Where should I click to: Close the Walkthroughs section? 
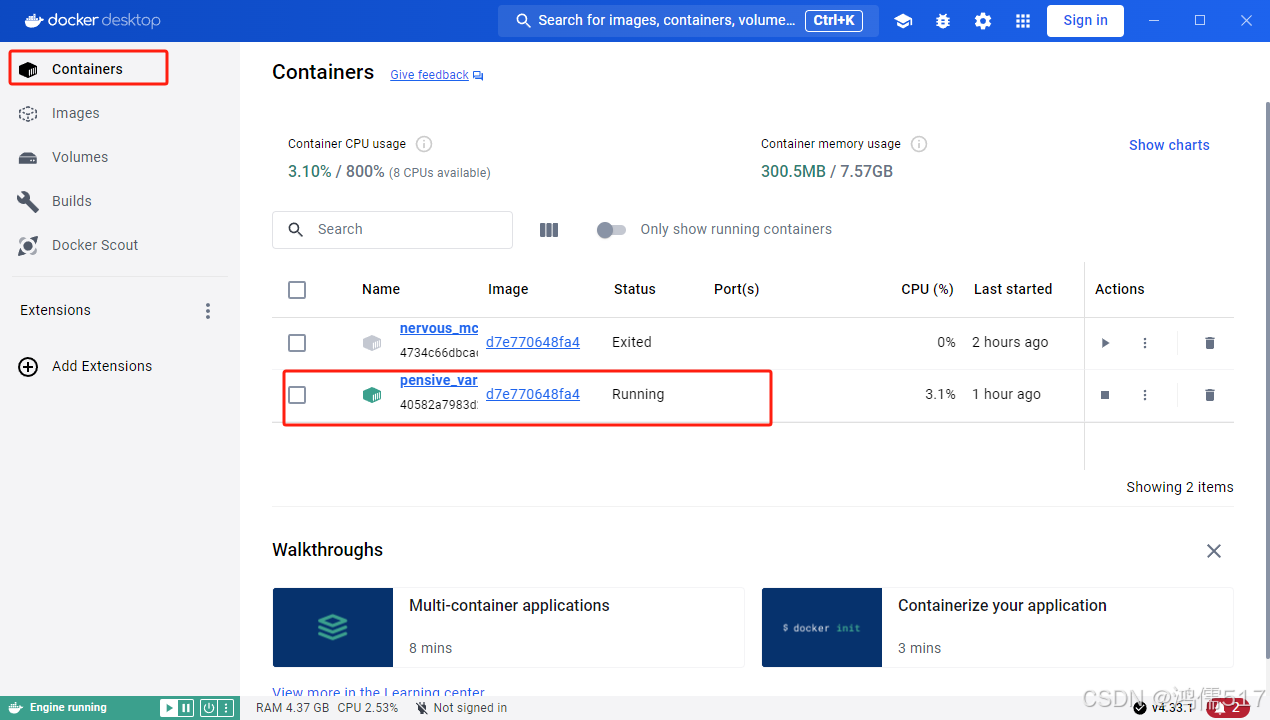pos(1214,551)
